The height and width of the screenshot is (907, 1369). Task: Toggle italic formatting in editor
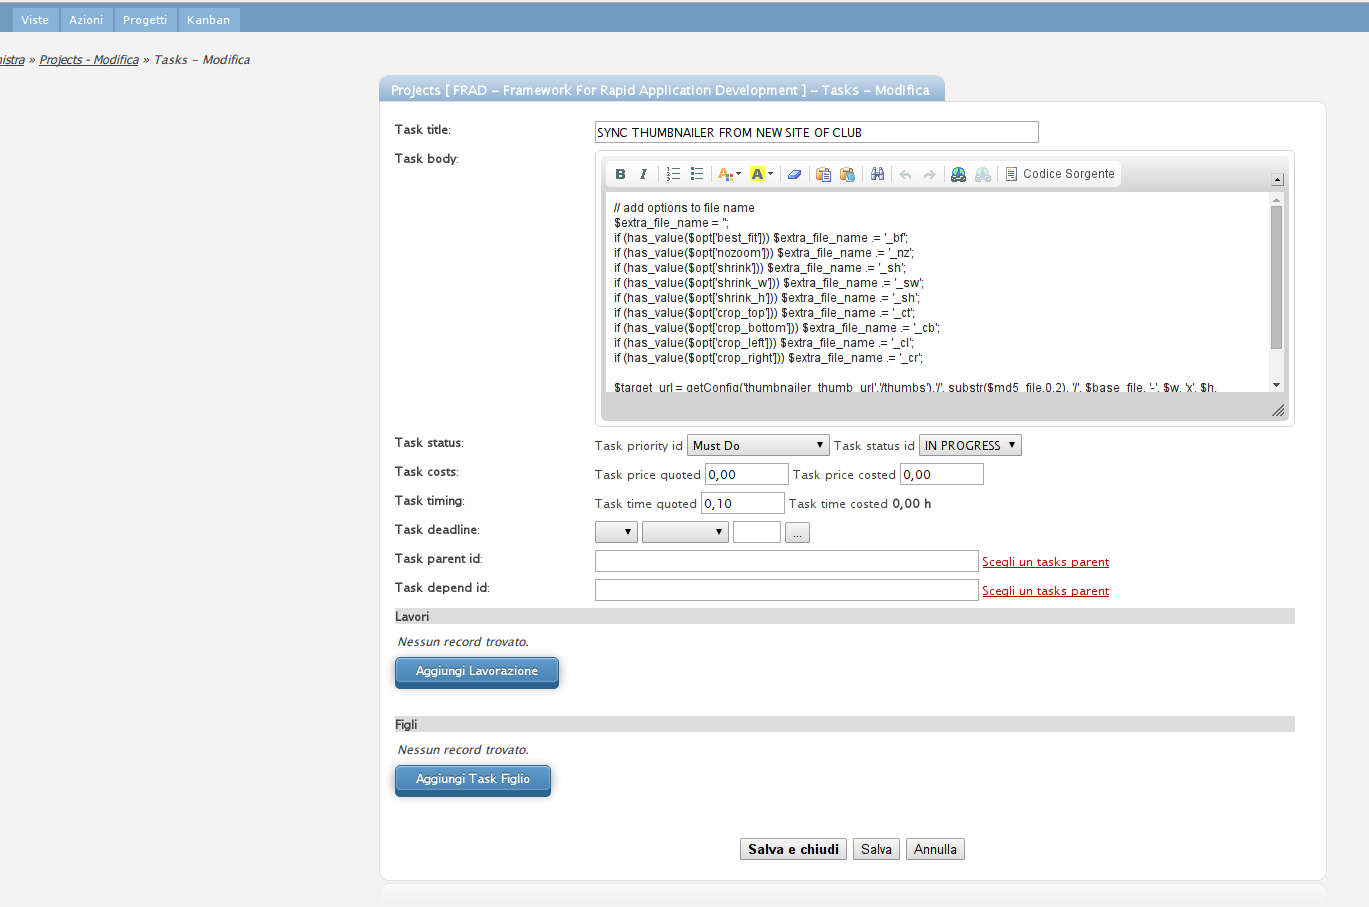(x=643, y=174)
